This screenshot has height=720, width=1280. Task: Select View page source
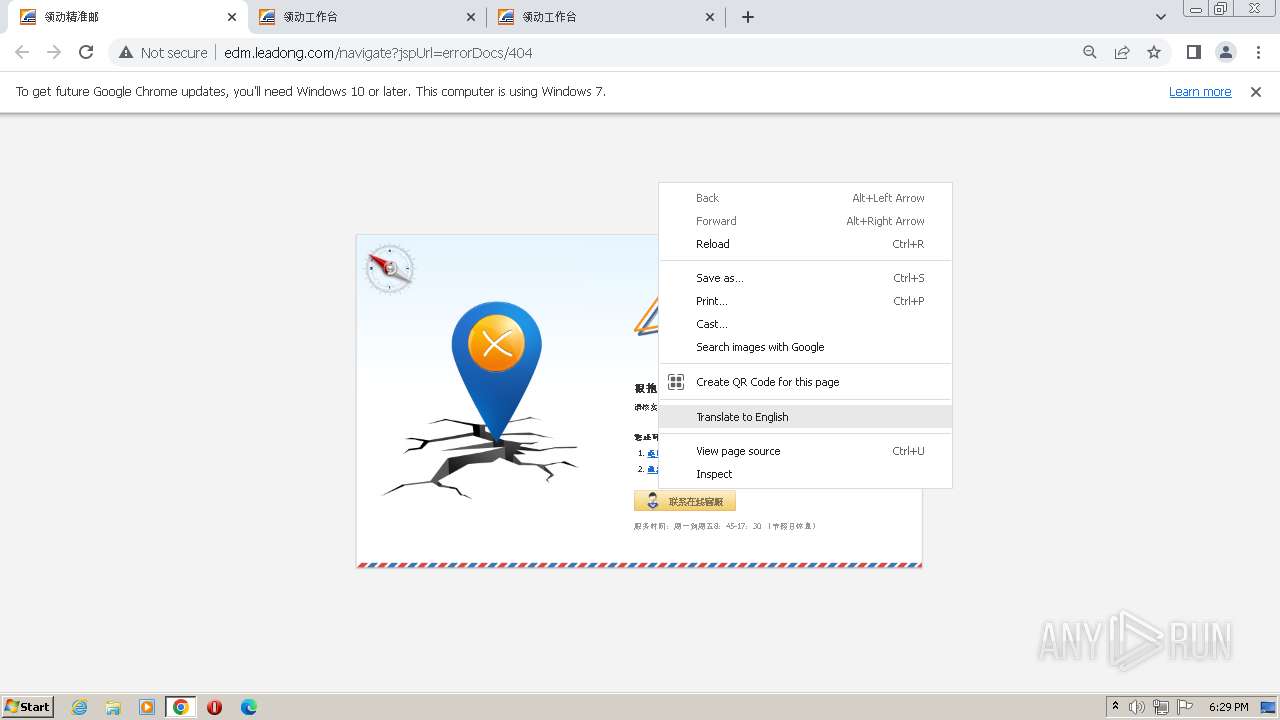pyautogui.click(x=805, y=451)
